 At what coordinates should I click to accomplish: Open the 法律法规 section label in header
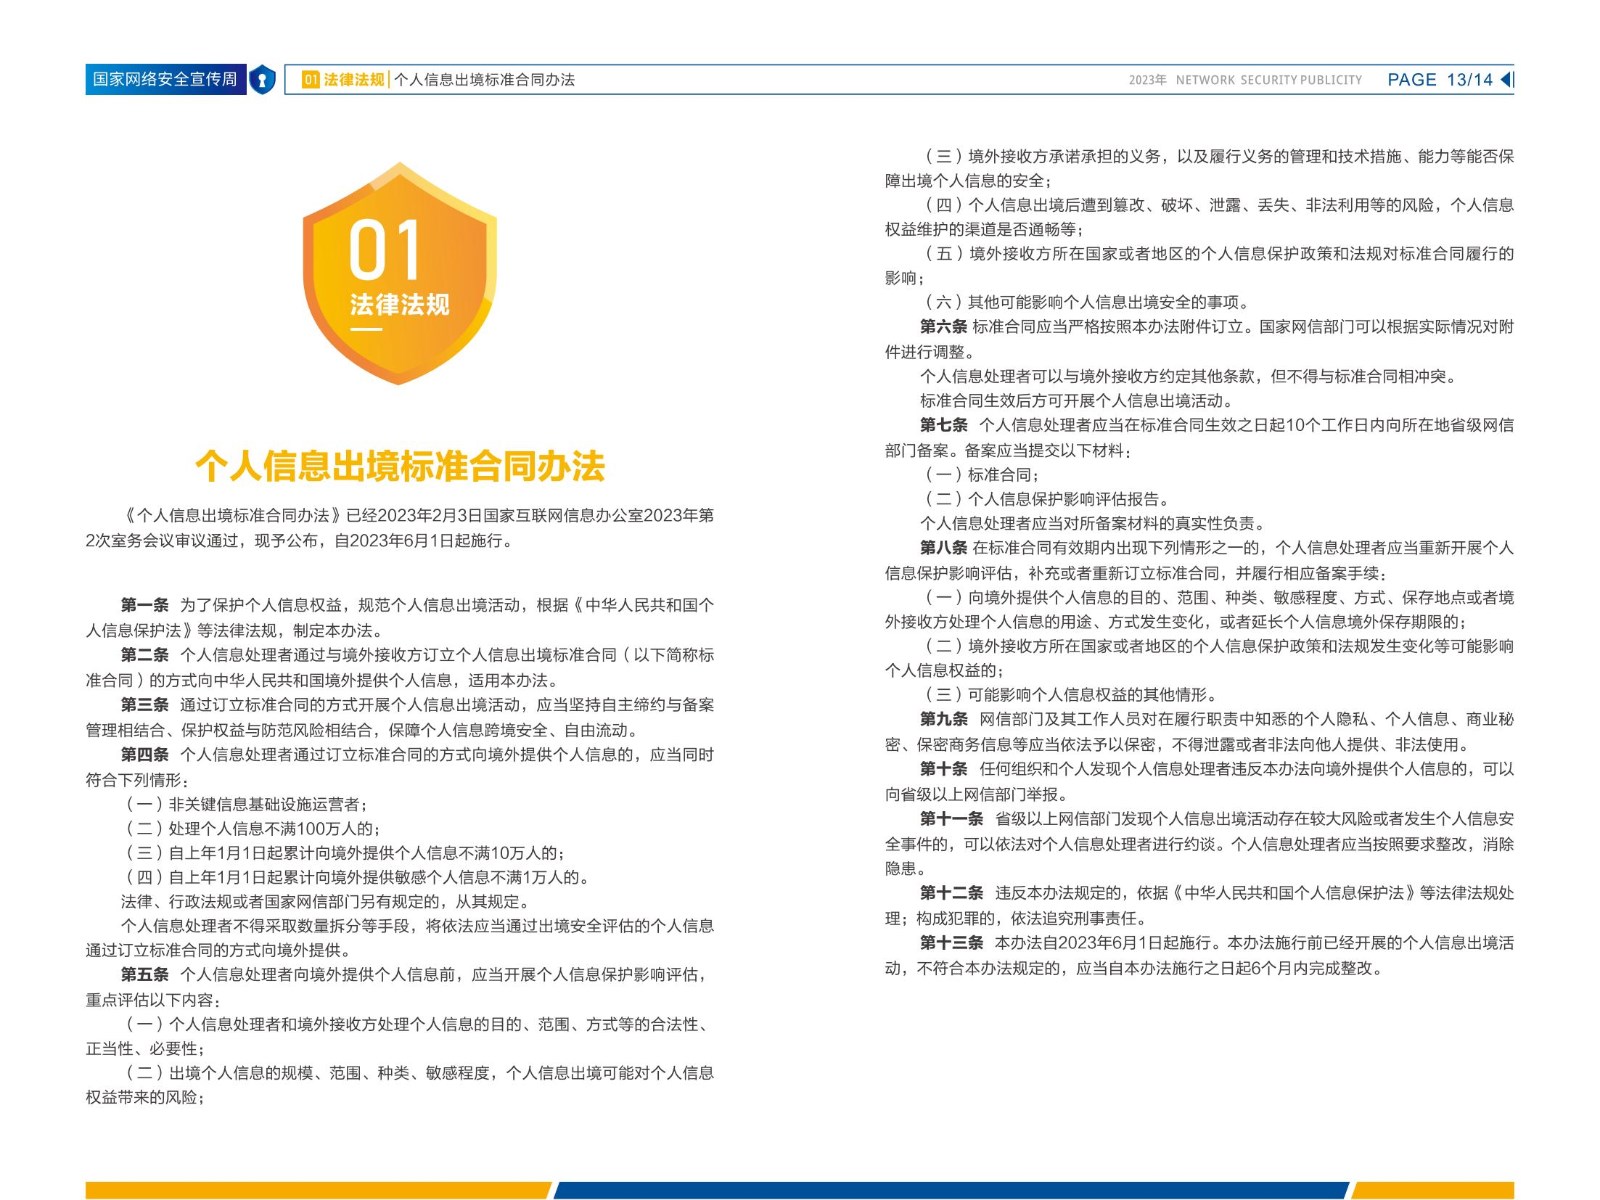tap(354, 80)
